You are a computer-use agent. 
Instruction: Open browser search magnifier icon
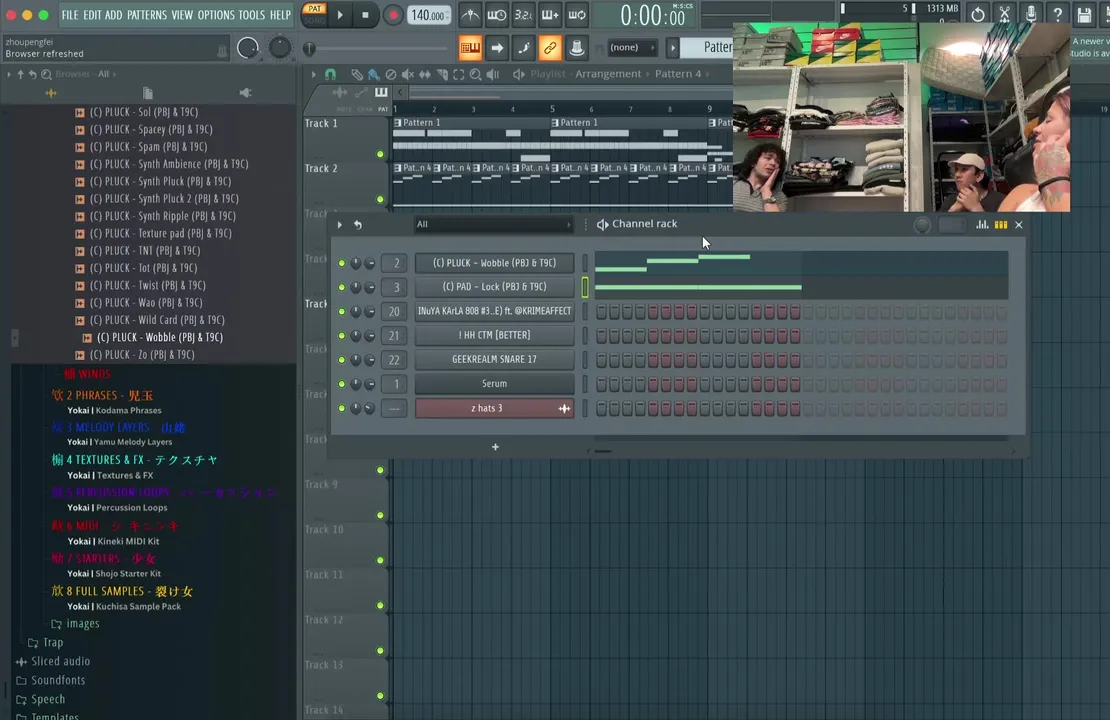(46, 74)
